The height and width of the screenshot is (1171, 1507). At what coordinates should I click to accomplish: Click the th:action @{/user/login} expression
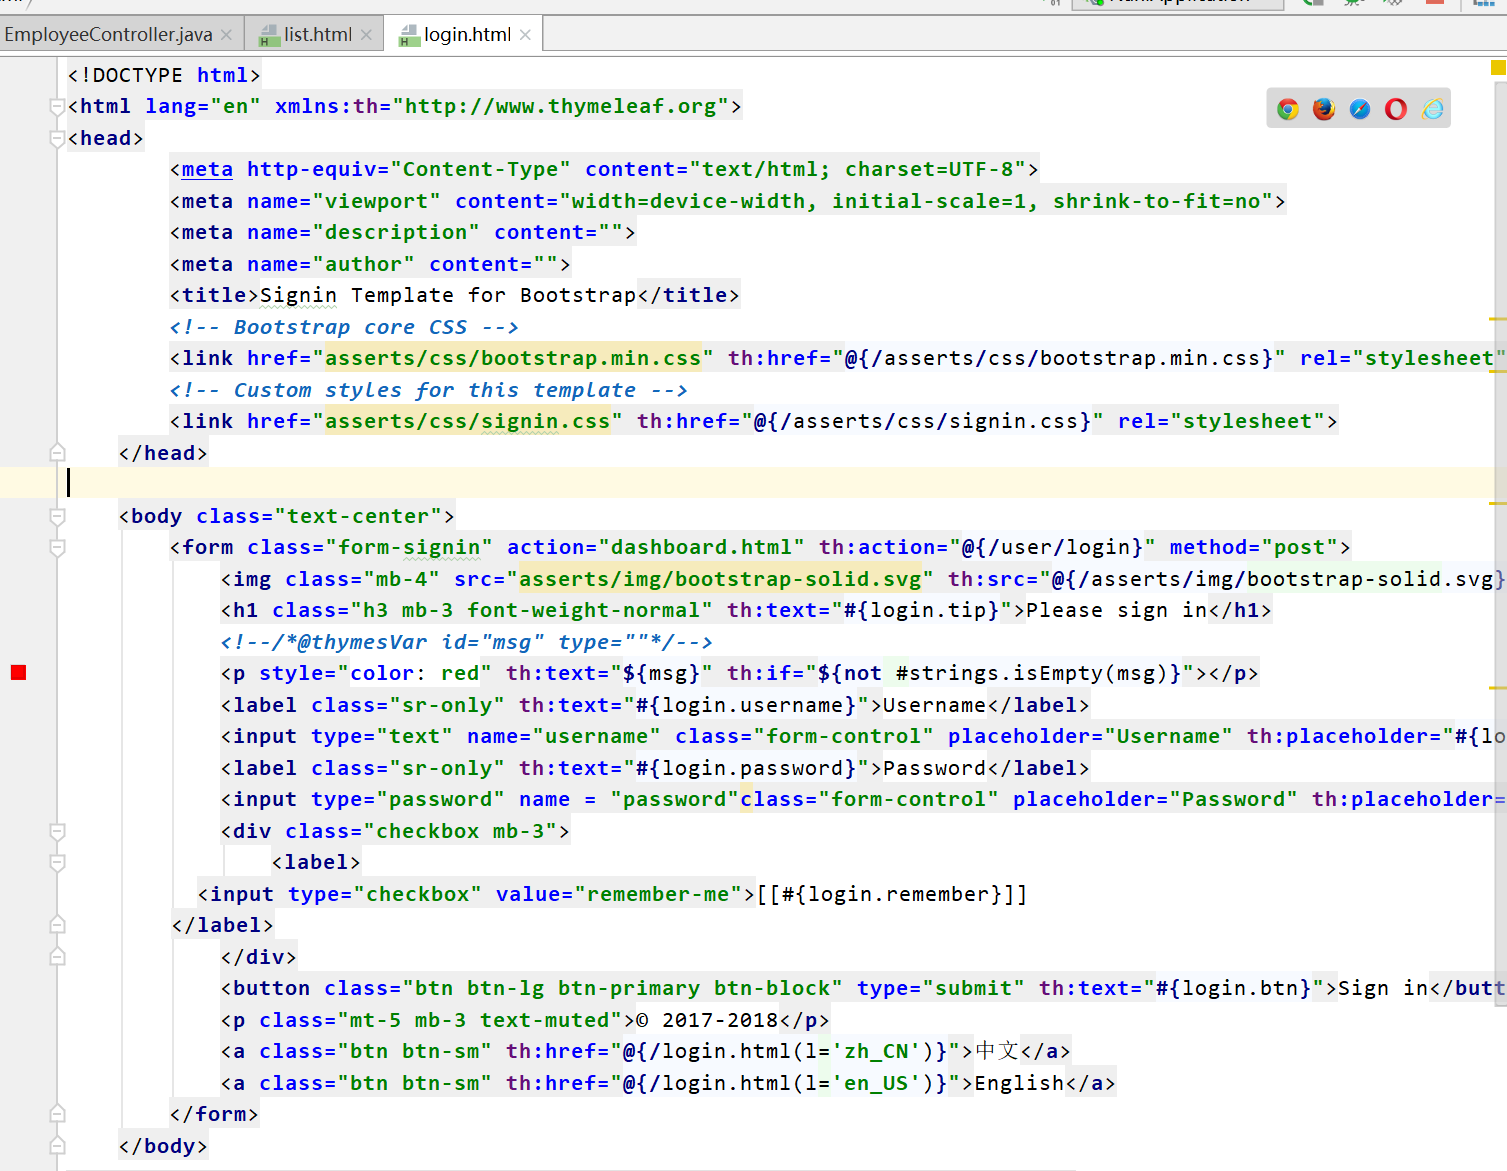(x=1052, y=547)
